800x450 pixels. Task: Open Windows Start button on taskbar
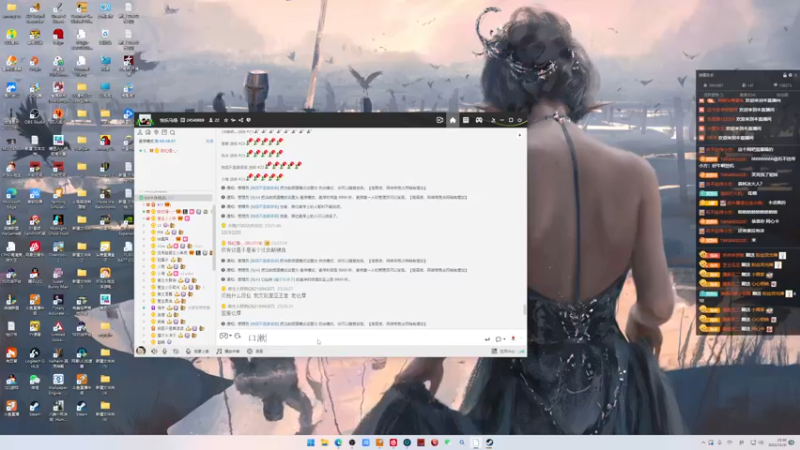pyautogui.click(x=311, y=442)
